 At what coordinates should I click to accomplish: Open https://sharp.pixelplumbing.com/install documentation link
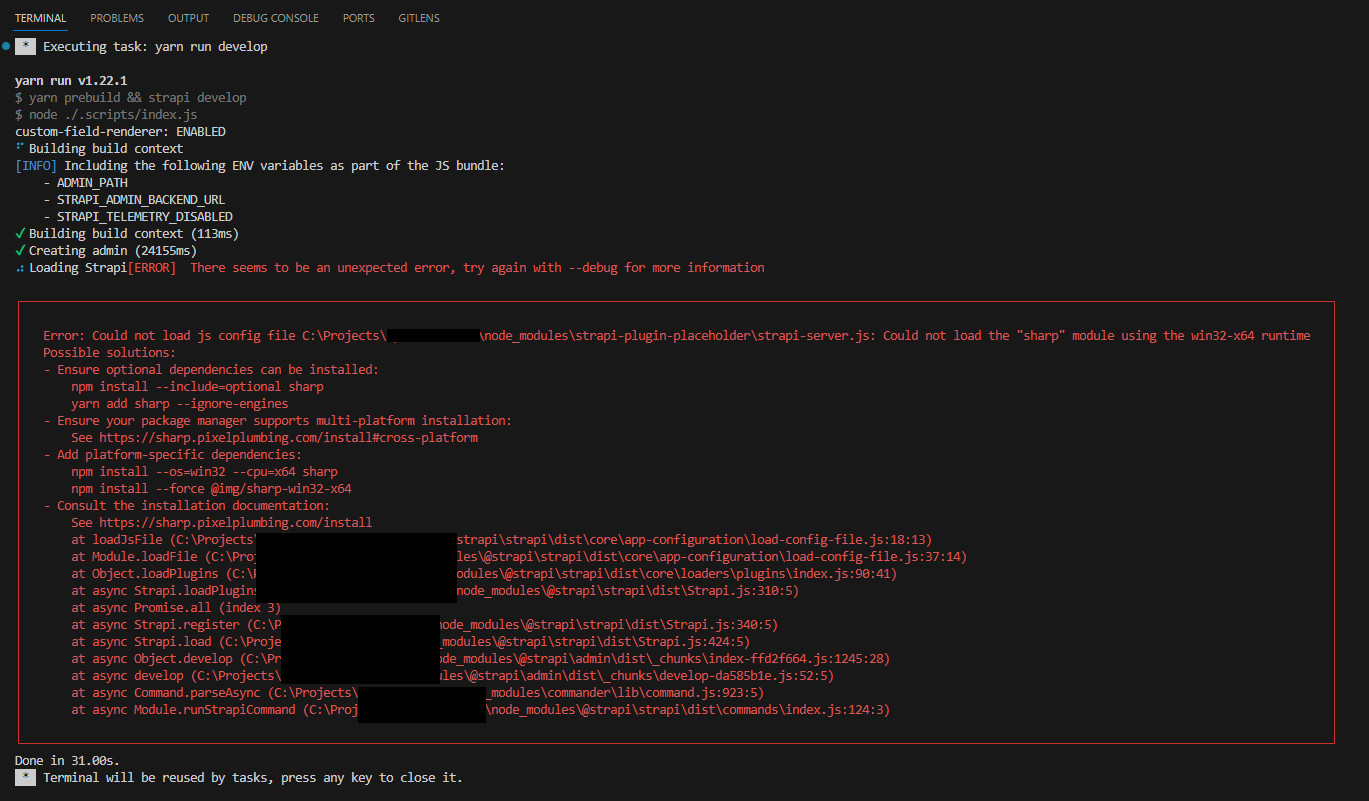point(235,522)
